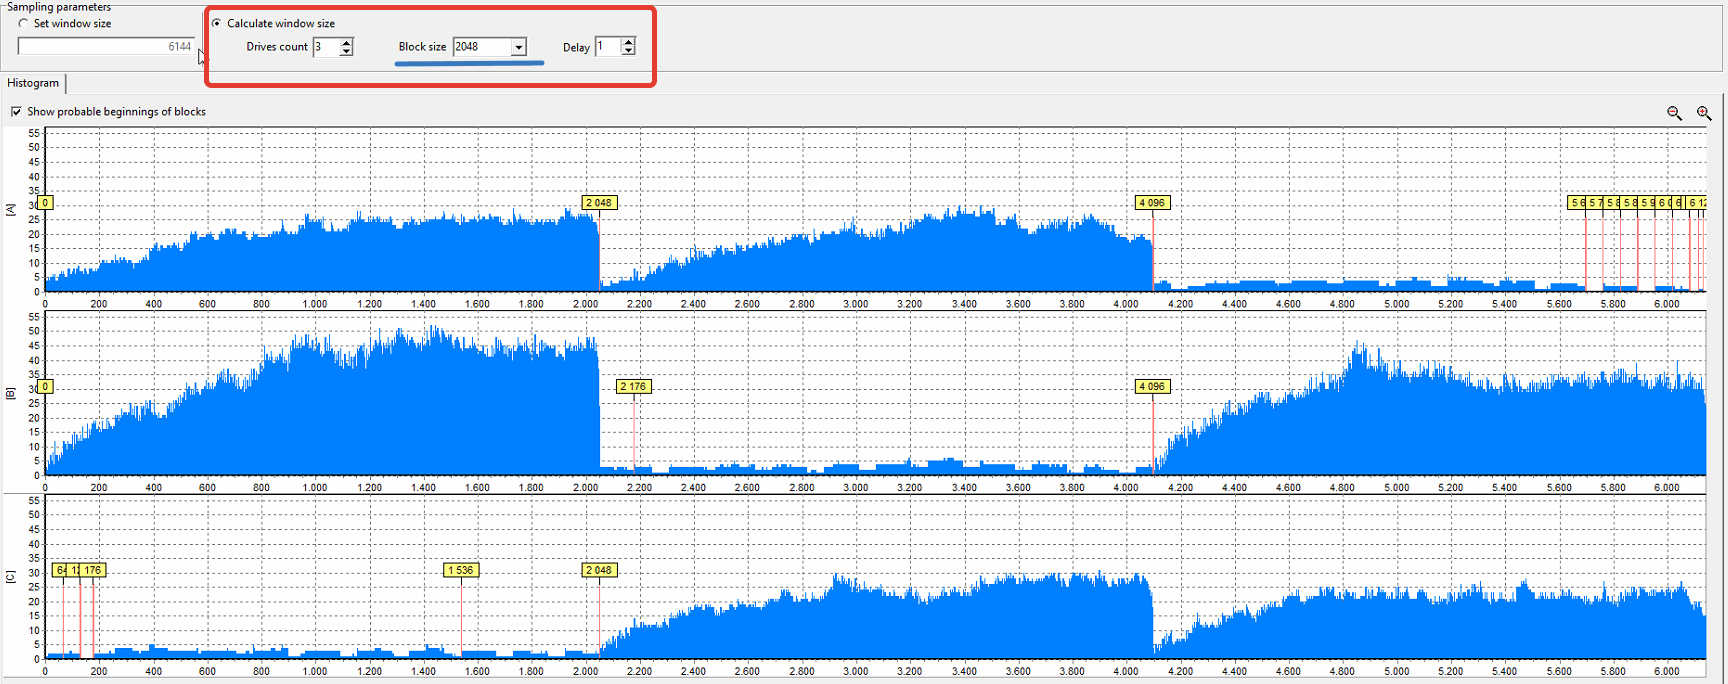Click the 4 096 marker in histogram A

click(x=1152, y=203)
